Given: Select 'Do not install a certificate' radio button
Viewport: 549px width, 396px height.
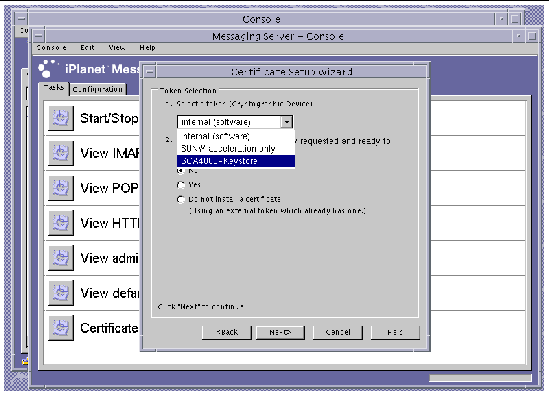Looking at the screenshot, I should coord(181,199).
